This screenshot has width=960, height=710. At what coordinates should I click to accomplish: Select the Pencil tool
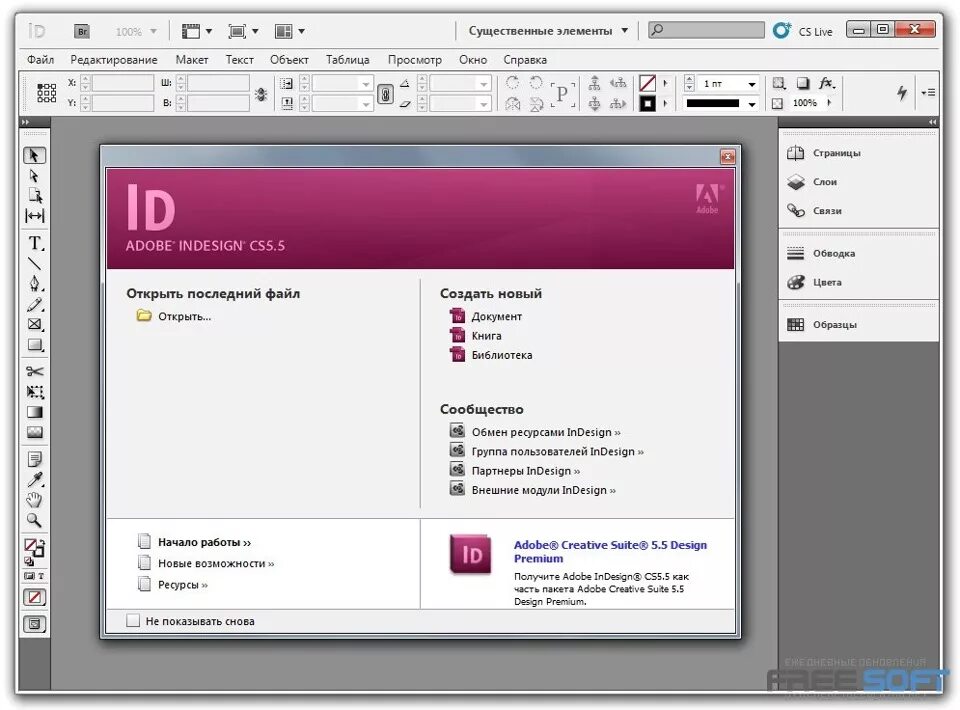point(35,304)
